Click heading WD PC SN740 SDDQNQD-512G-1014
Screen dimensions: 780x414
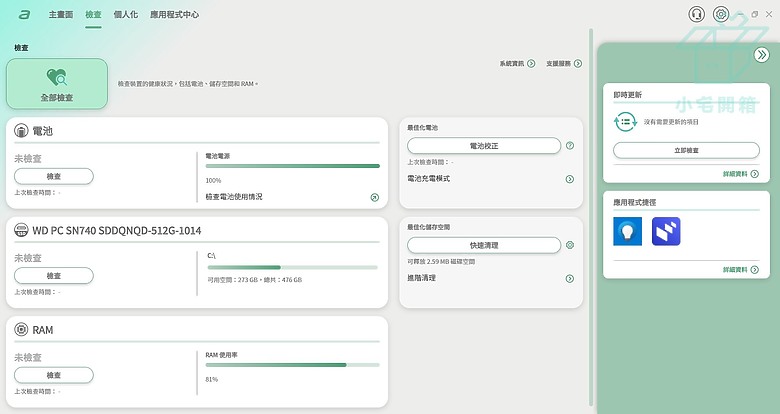pyautogui.click(x=117, y=230)
